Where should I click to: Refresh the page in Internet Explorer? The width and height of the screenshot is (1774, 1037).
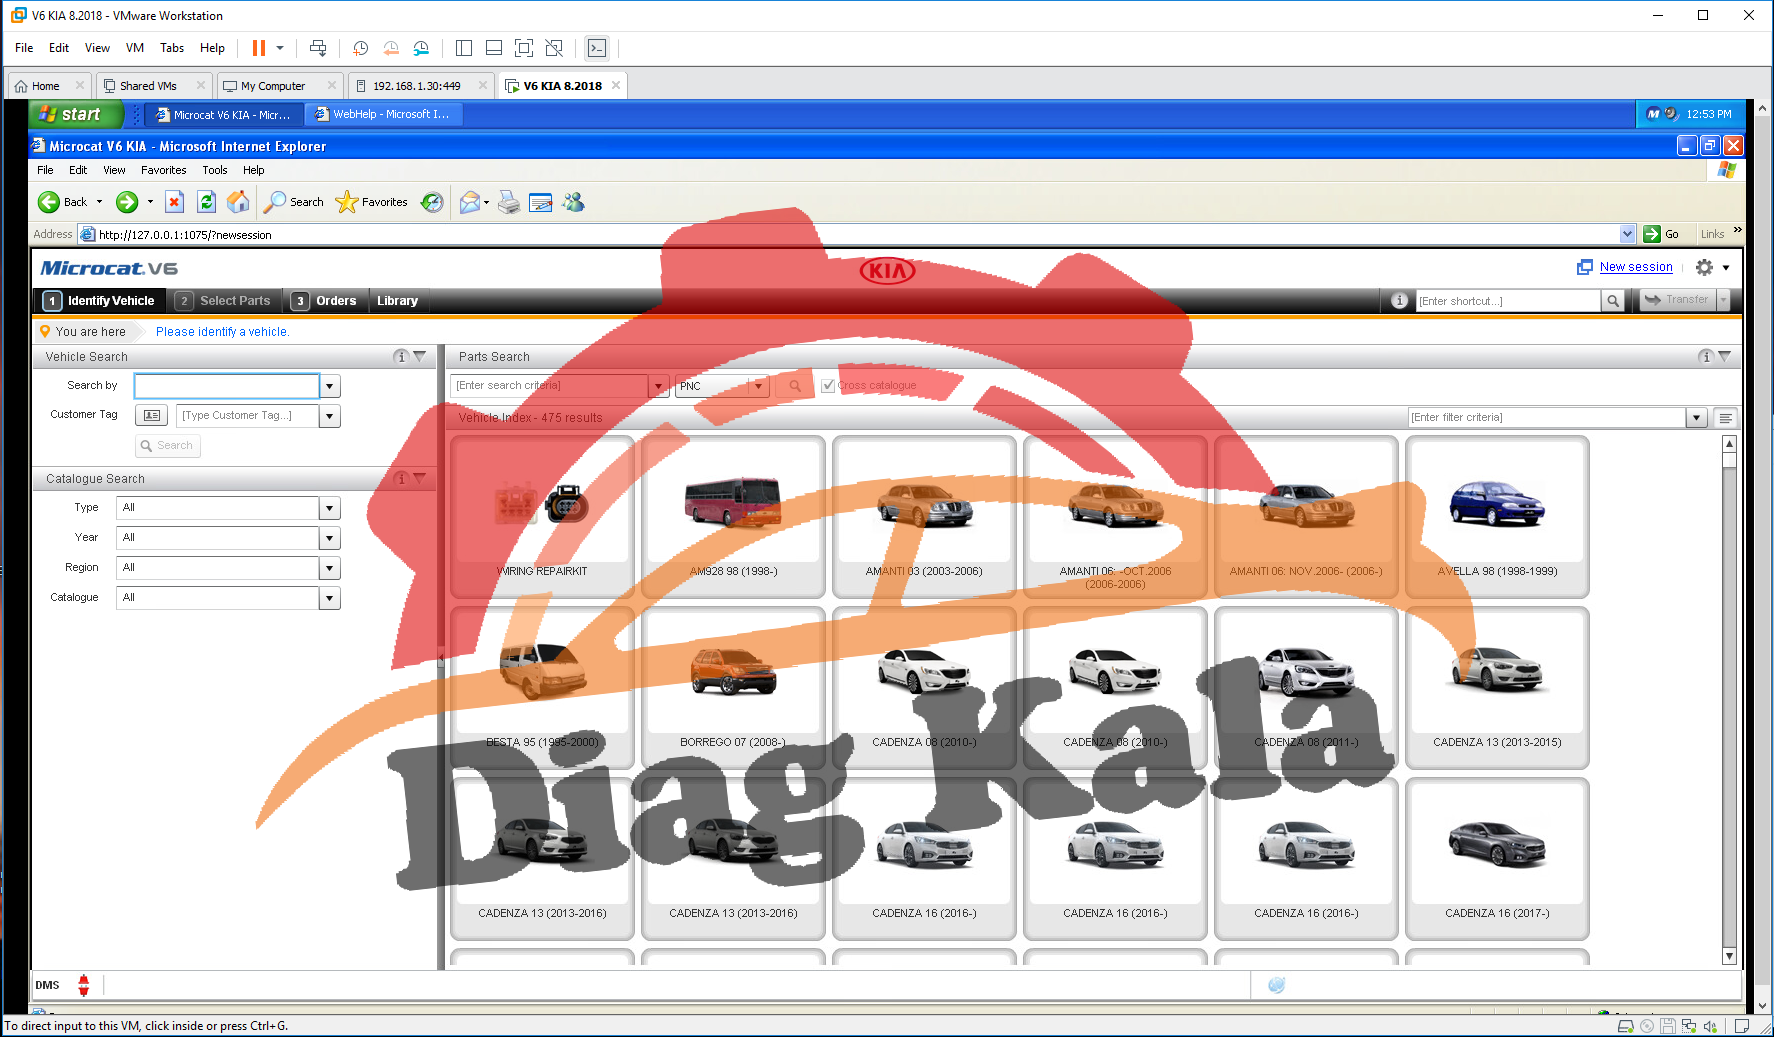206,202
